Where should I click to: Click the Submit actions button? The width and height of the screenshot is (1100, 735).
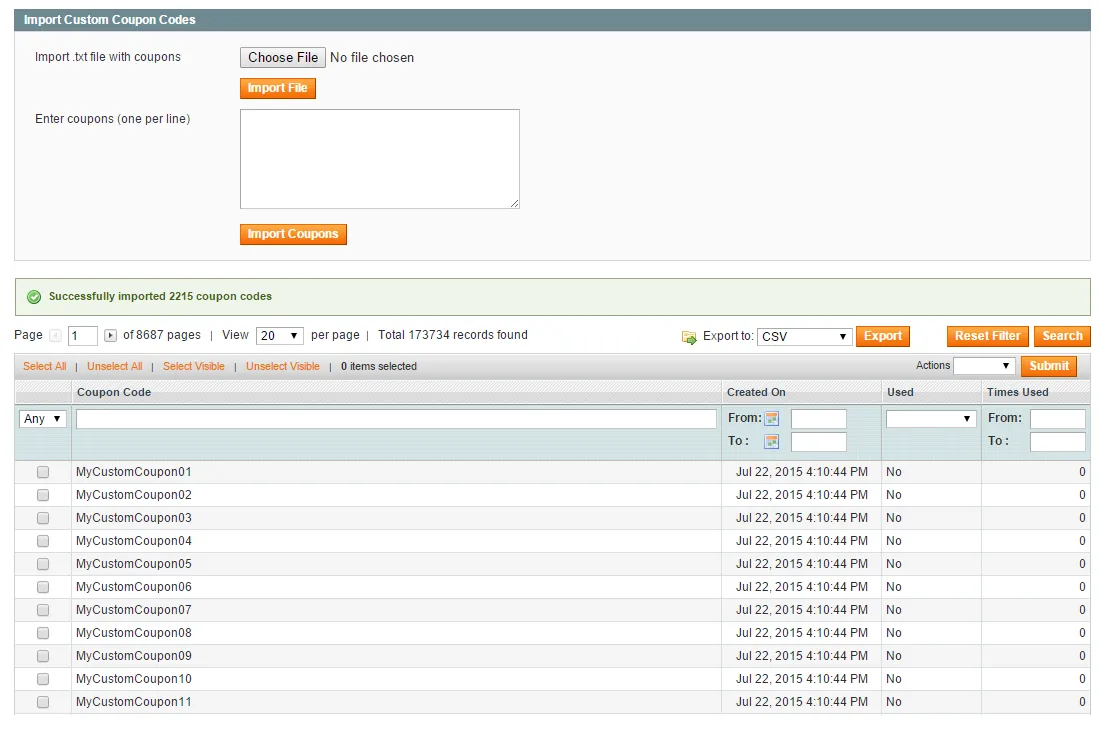(1049, 366)
